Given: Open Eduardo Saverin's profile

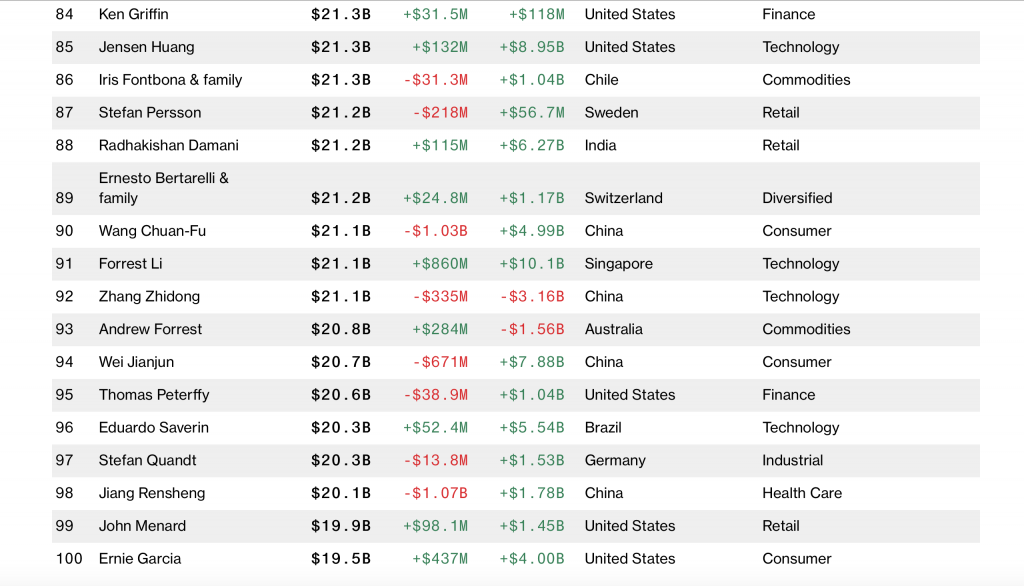Looking at the screenshot, I should pyautogui.click(x=153, y=428).
